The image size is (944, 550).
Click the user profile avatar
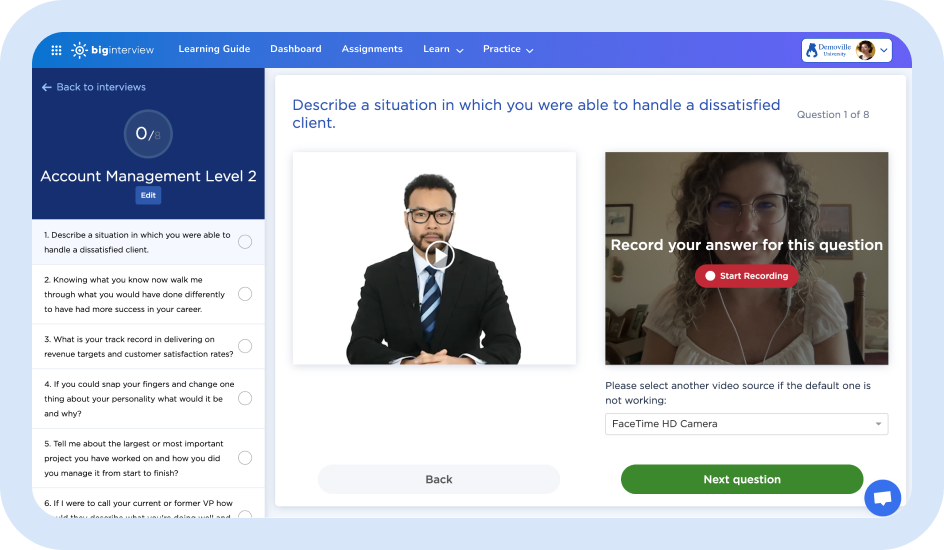[865, 50]
